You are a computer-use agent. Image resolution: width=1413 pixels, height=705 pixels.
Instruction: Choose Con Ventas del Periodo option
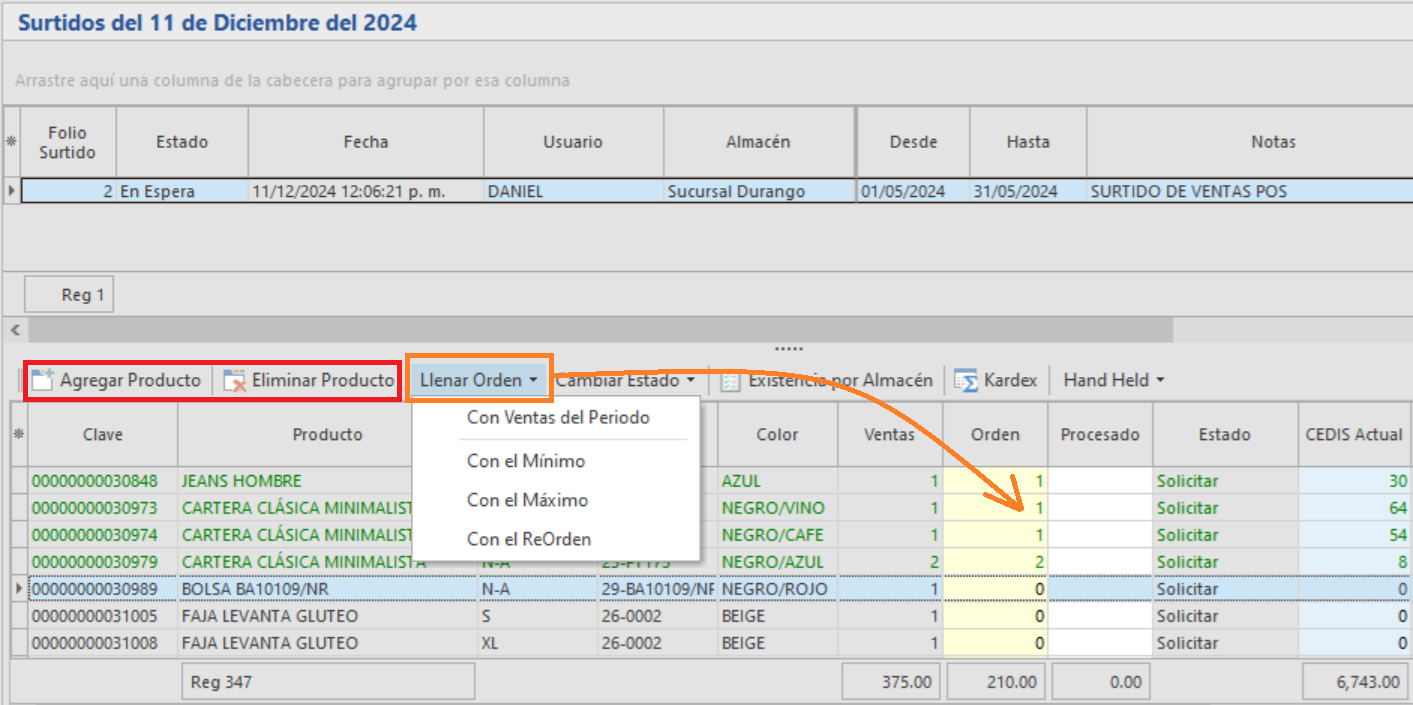click(x=558, y=418)
